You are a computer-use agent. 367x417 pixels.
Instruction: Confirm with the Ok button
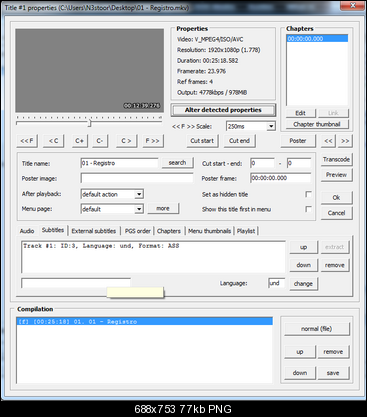click(336, 197)
